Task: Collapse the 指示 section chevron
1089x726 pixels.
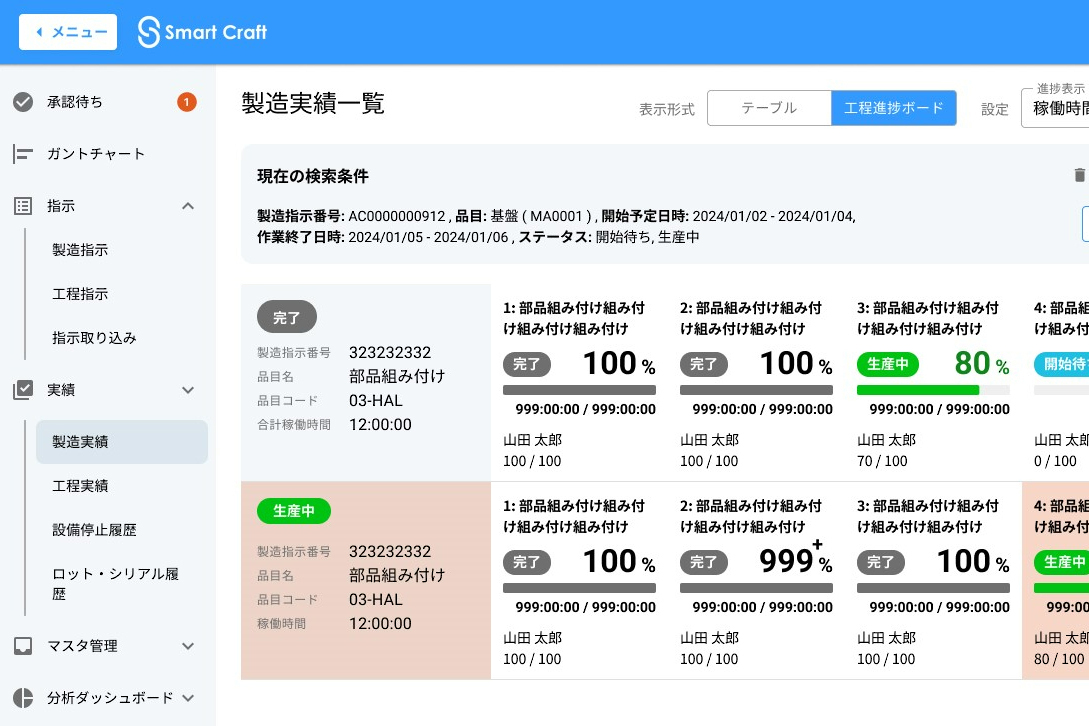Action: (188, 206)
